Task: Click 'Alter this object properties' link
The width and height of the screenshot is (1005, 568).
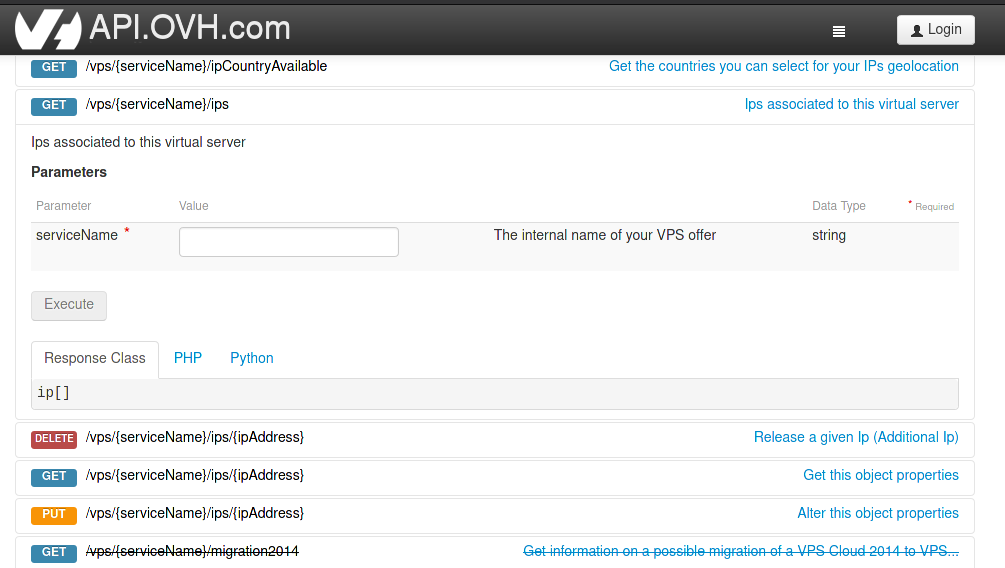Action: (x=877, y=513)
